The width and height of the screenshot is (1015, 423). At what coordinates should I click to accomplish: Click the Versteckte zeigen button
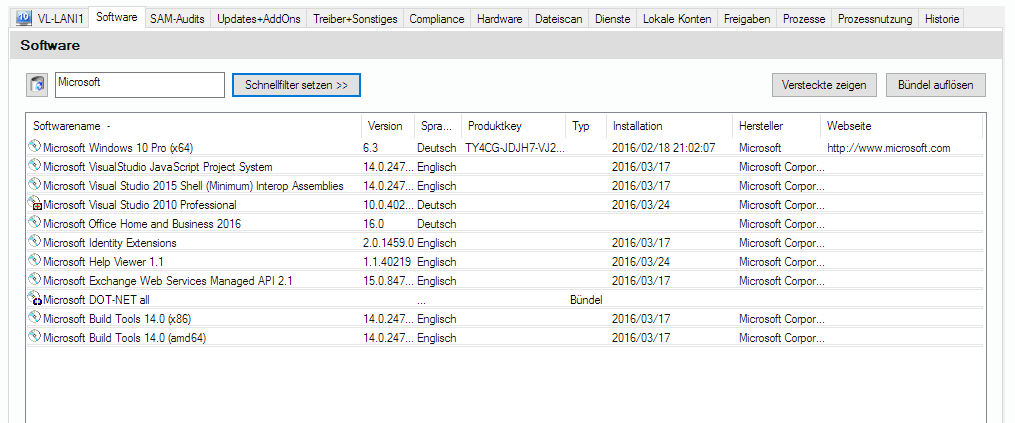click(x=824, y=85)
